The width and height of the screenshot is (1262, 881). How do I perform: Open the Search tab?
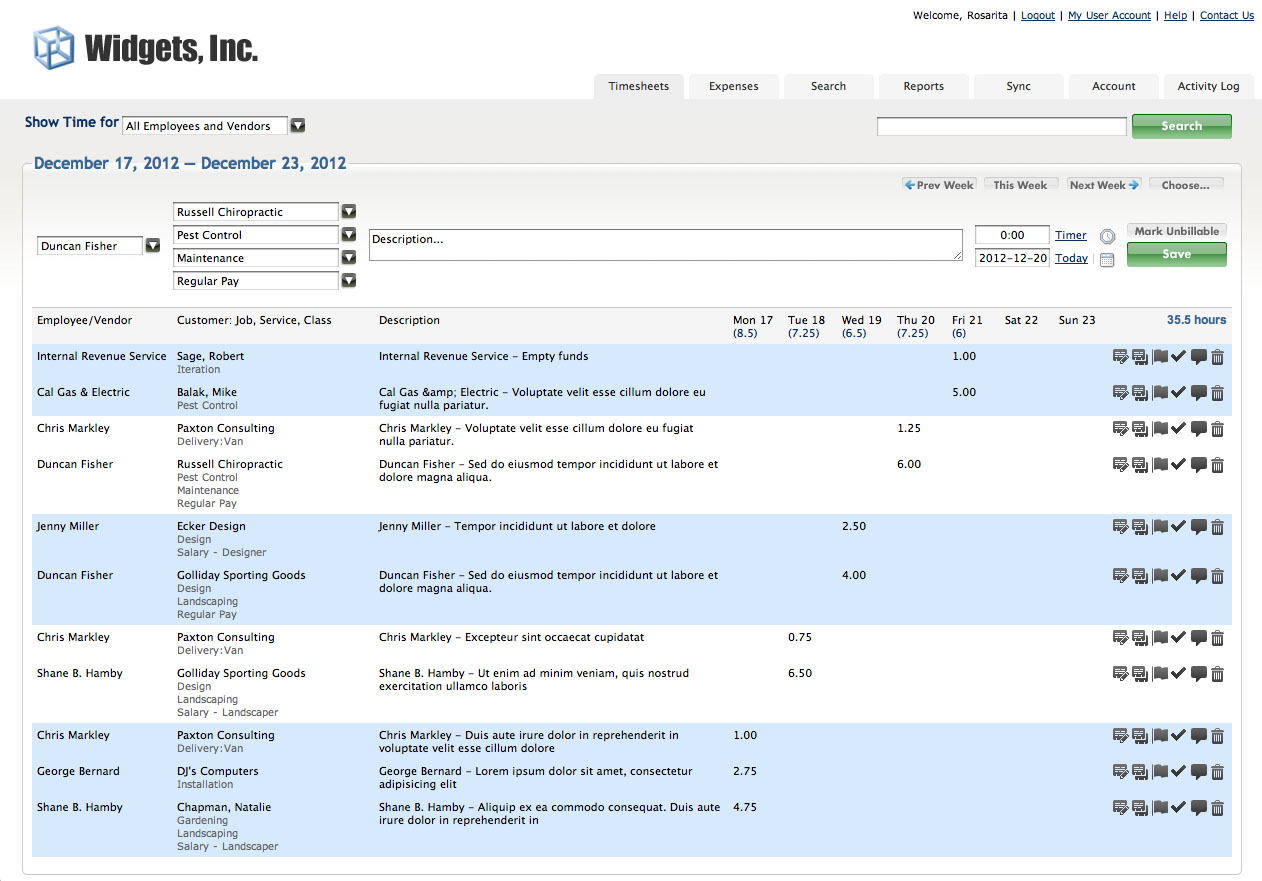tap(829, 87)
